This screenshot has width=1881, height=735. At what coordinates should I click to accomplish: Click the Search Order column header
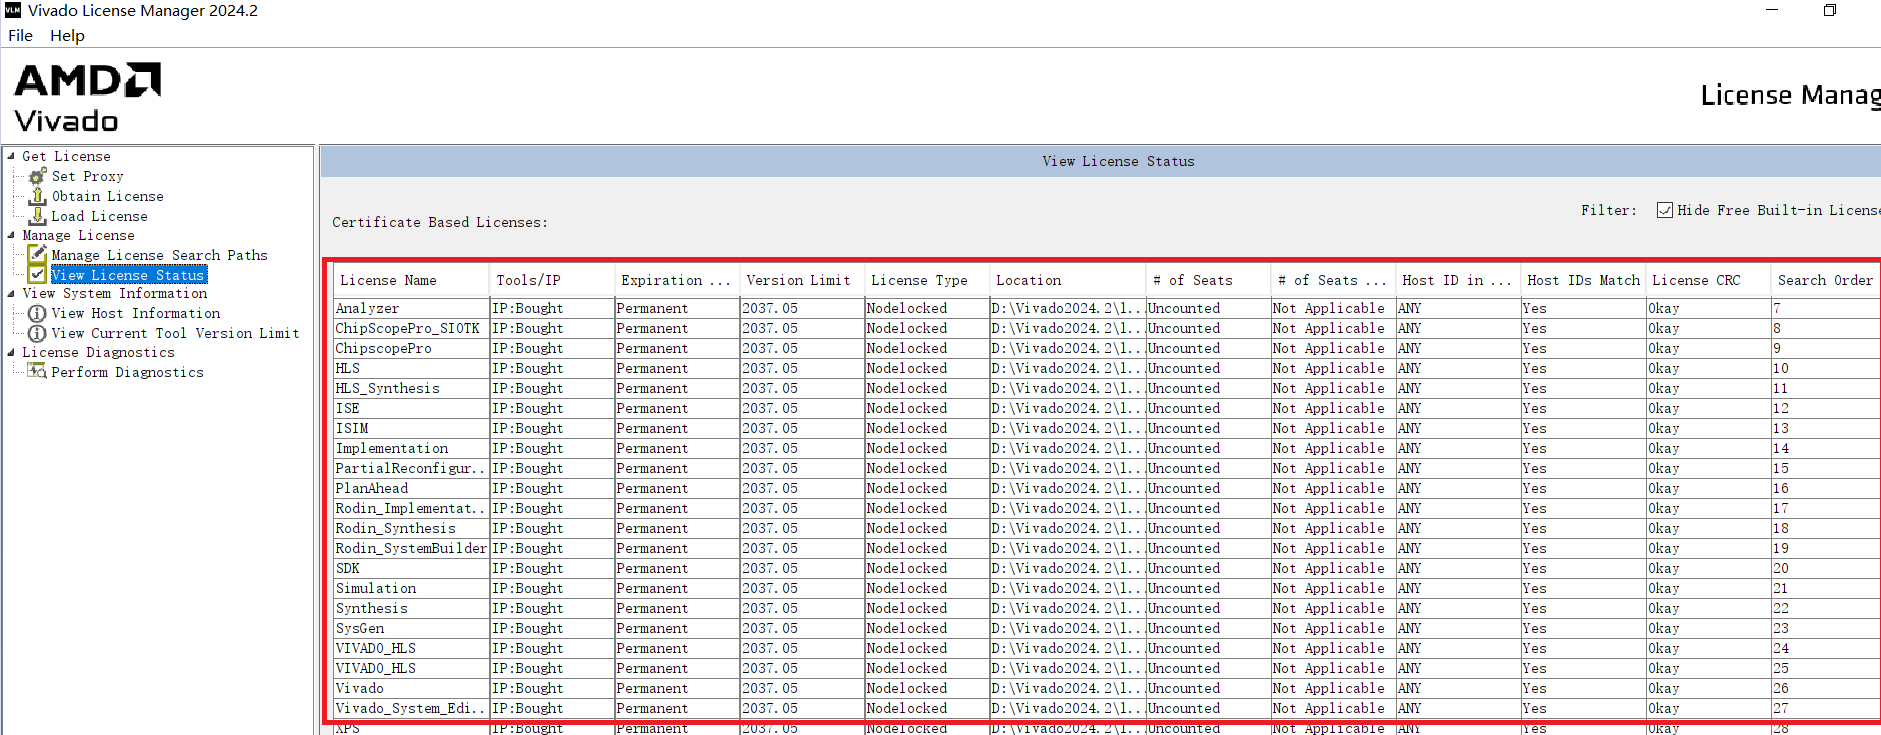coord(1825,280)
